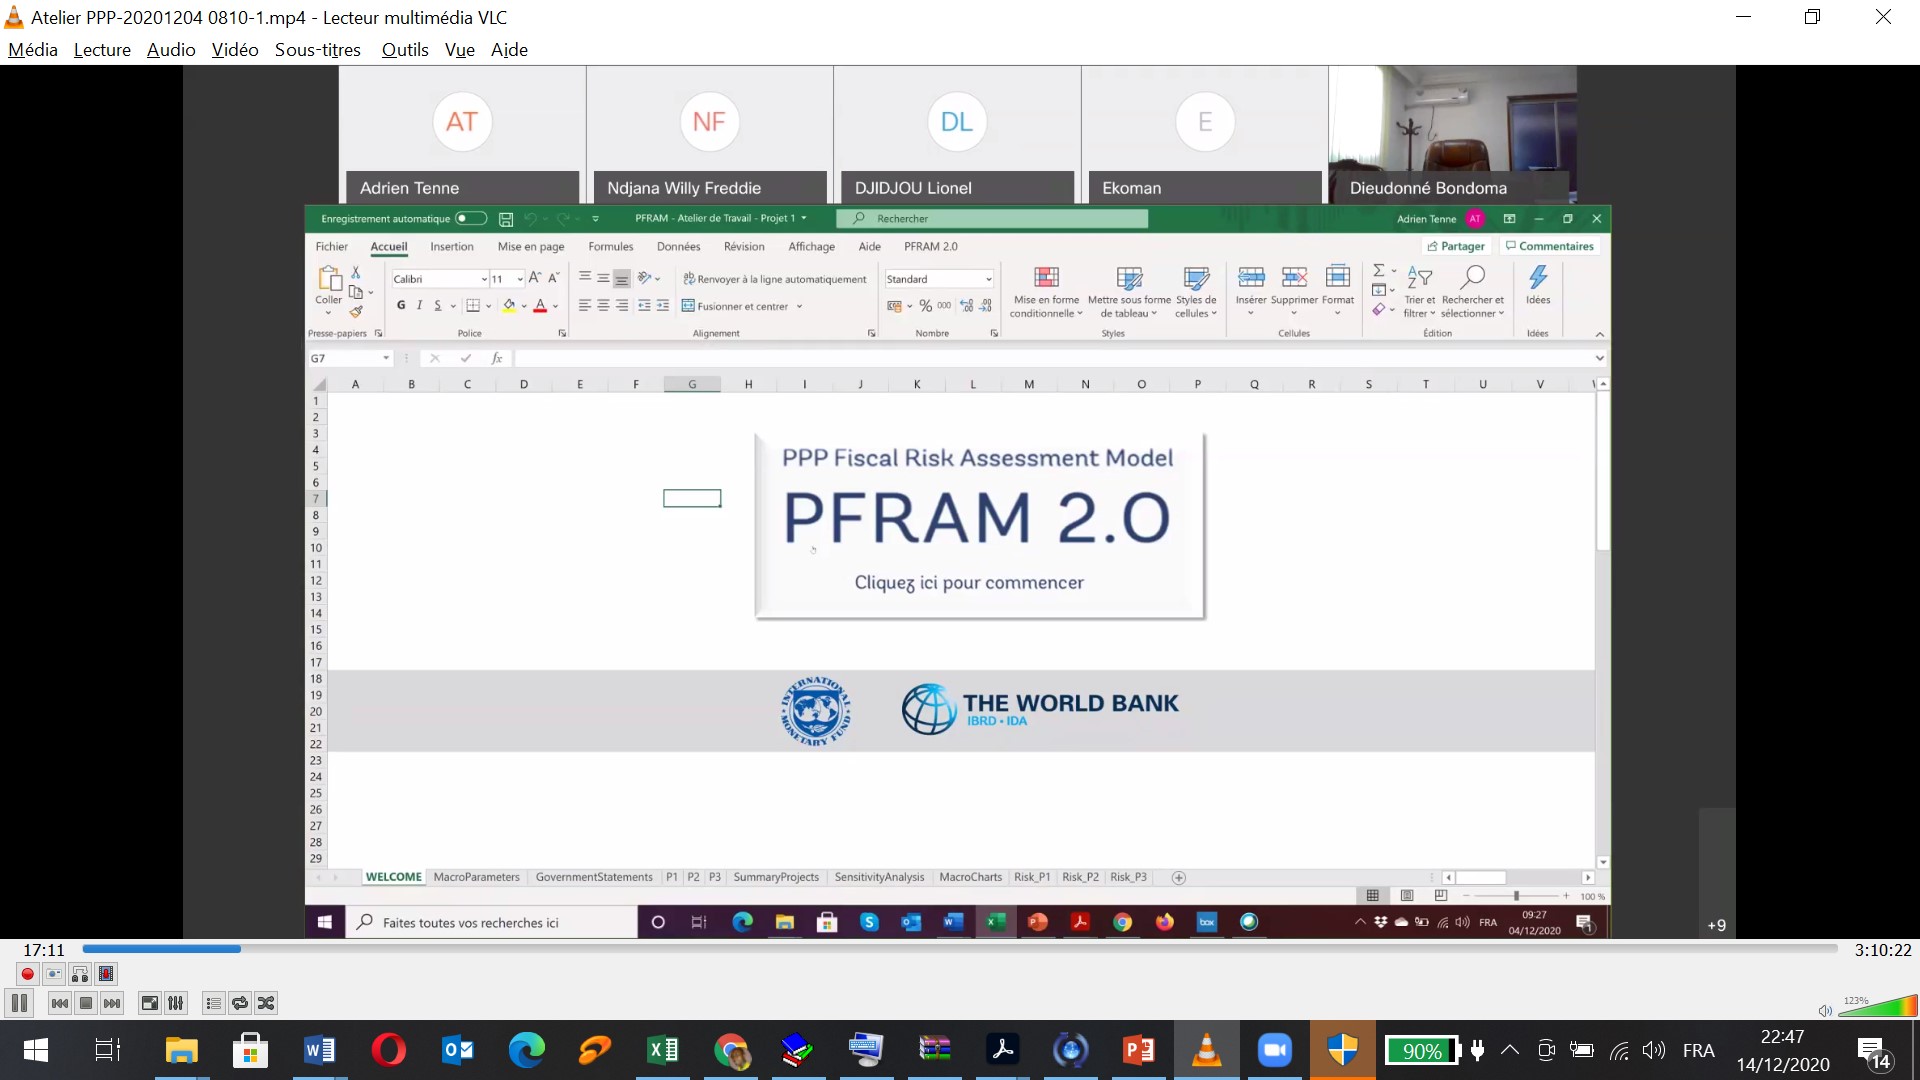Toggle VLC fullscreen video mode
1920x1080 pixels.
(x=150, y=1003)
